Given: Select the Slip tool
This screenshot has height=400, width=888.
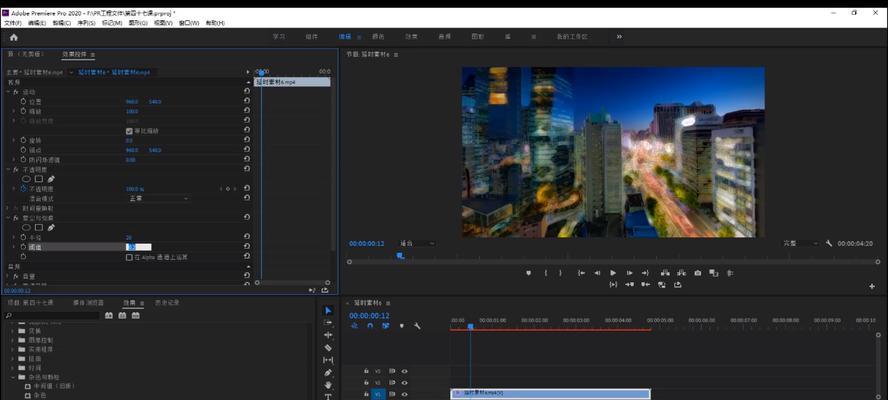Looking at the screenshot, I should [x=328, y=360].
